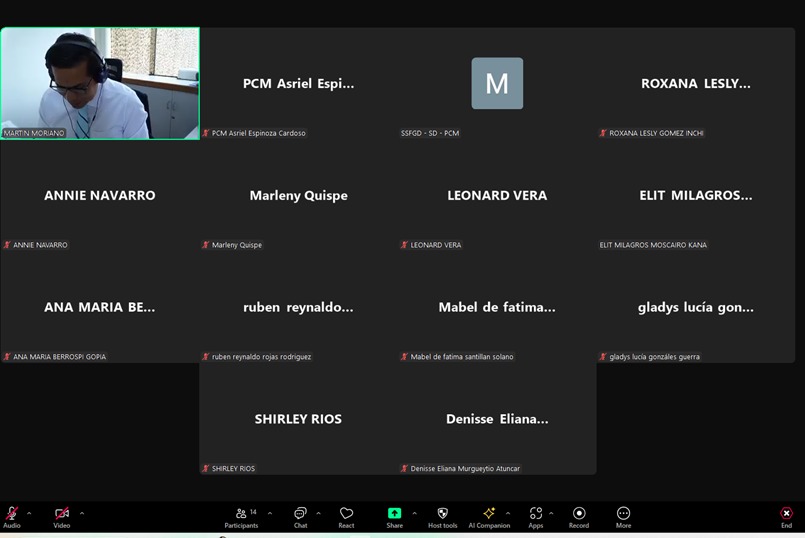Image resolution: width=805 pixels, height=538 pixels.
Task: Expand share options arrow beside Share
Action: click(x=414, y=513)
